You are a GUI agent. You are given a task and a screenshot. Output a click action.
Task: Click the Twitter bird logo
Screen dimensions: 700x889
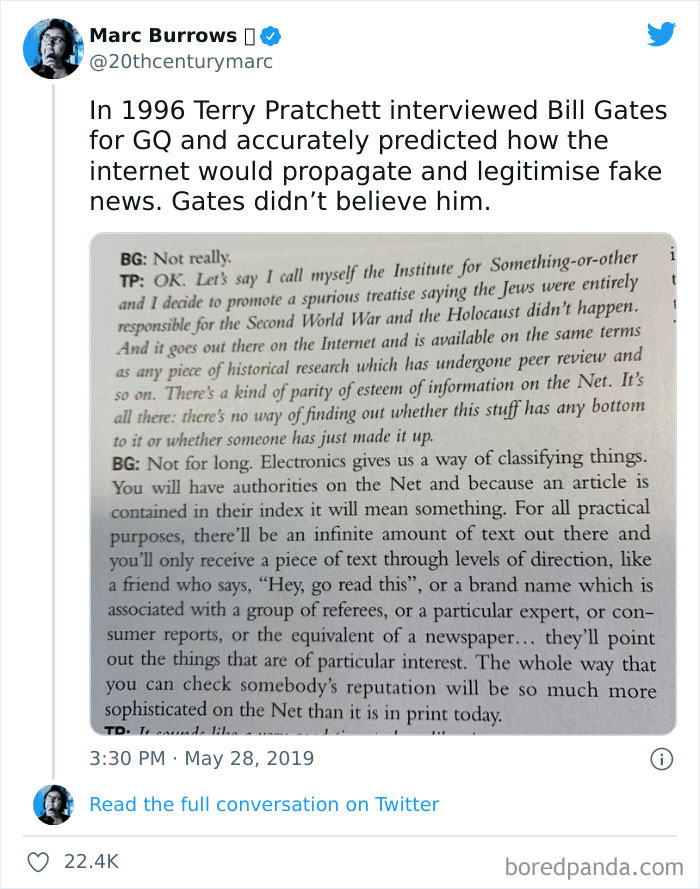click(661, 35)
